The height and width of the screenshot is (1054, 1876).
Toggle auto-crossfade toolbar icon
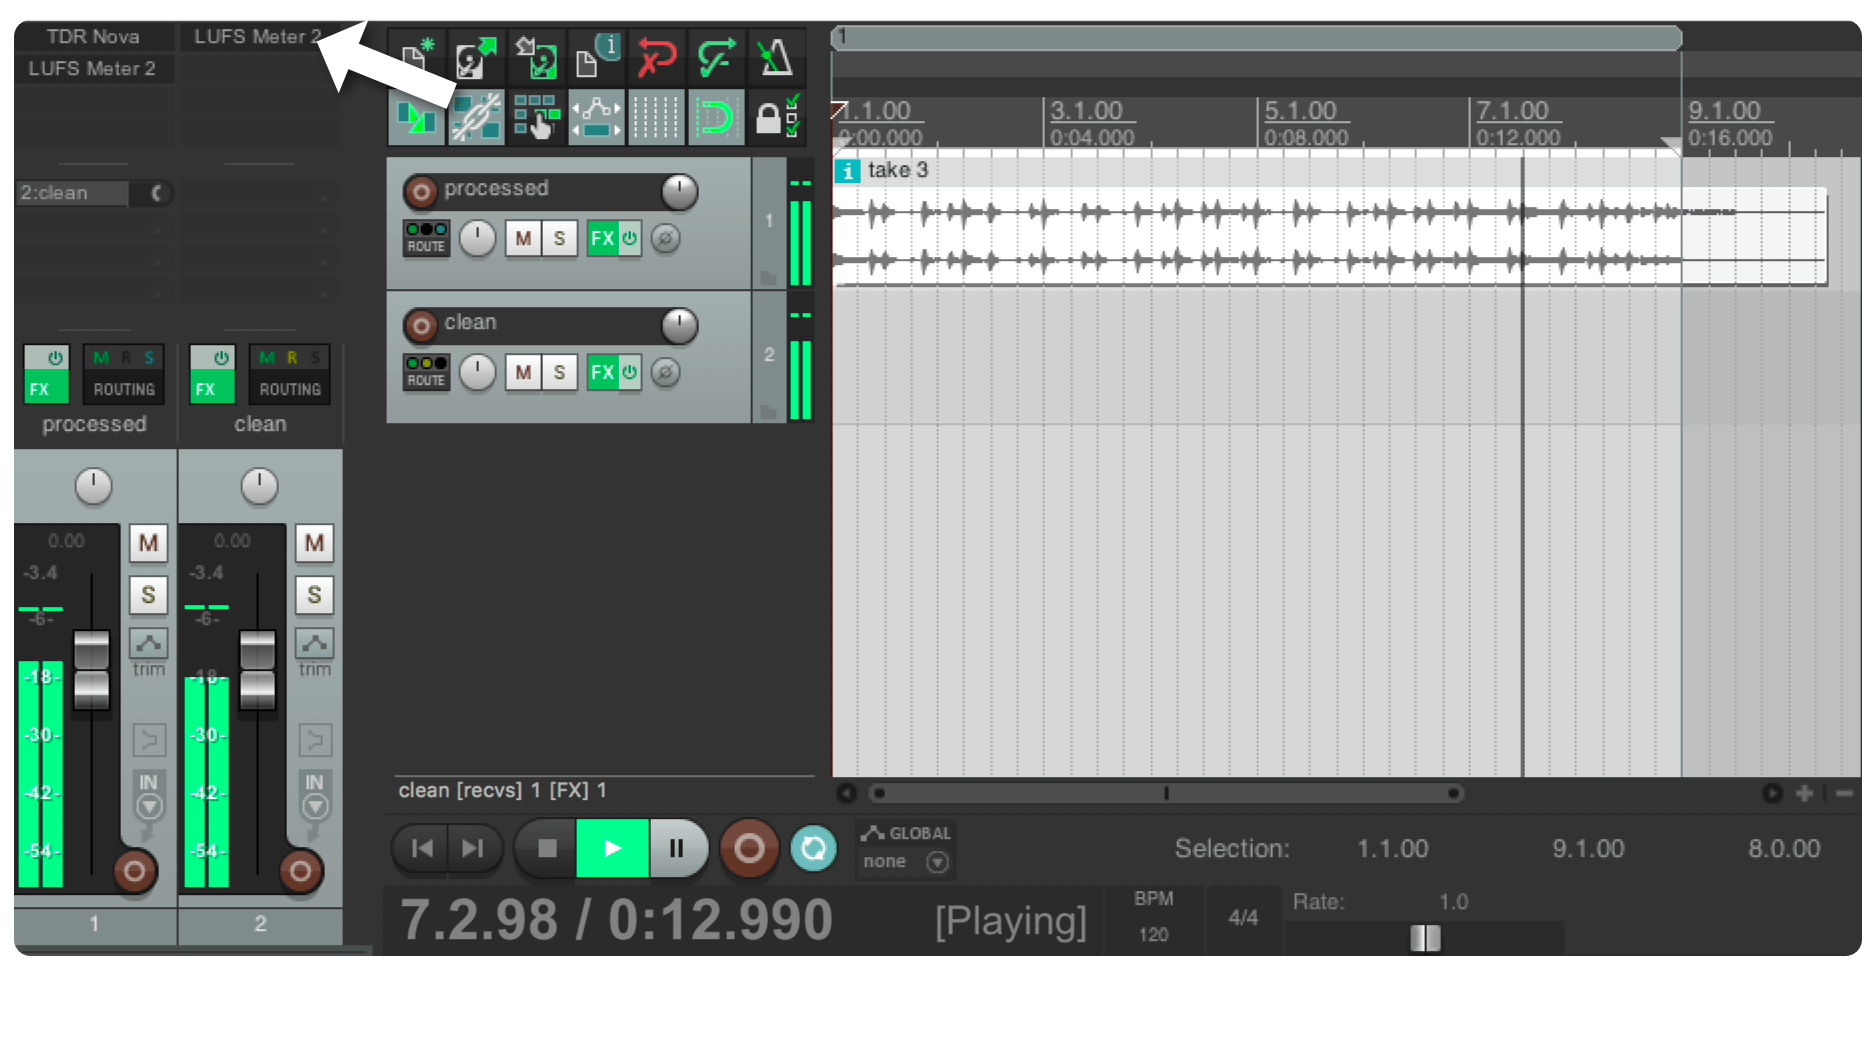416,117
